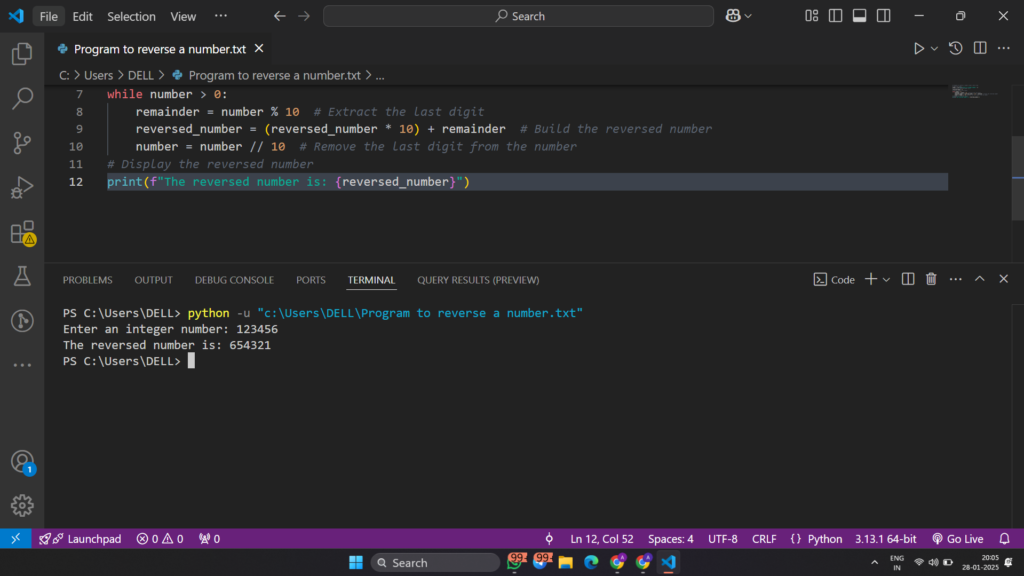
Task: Open the Testing flask view
Action: (x=22, y=276)
